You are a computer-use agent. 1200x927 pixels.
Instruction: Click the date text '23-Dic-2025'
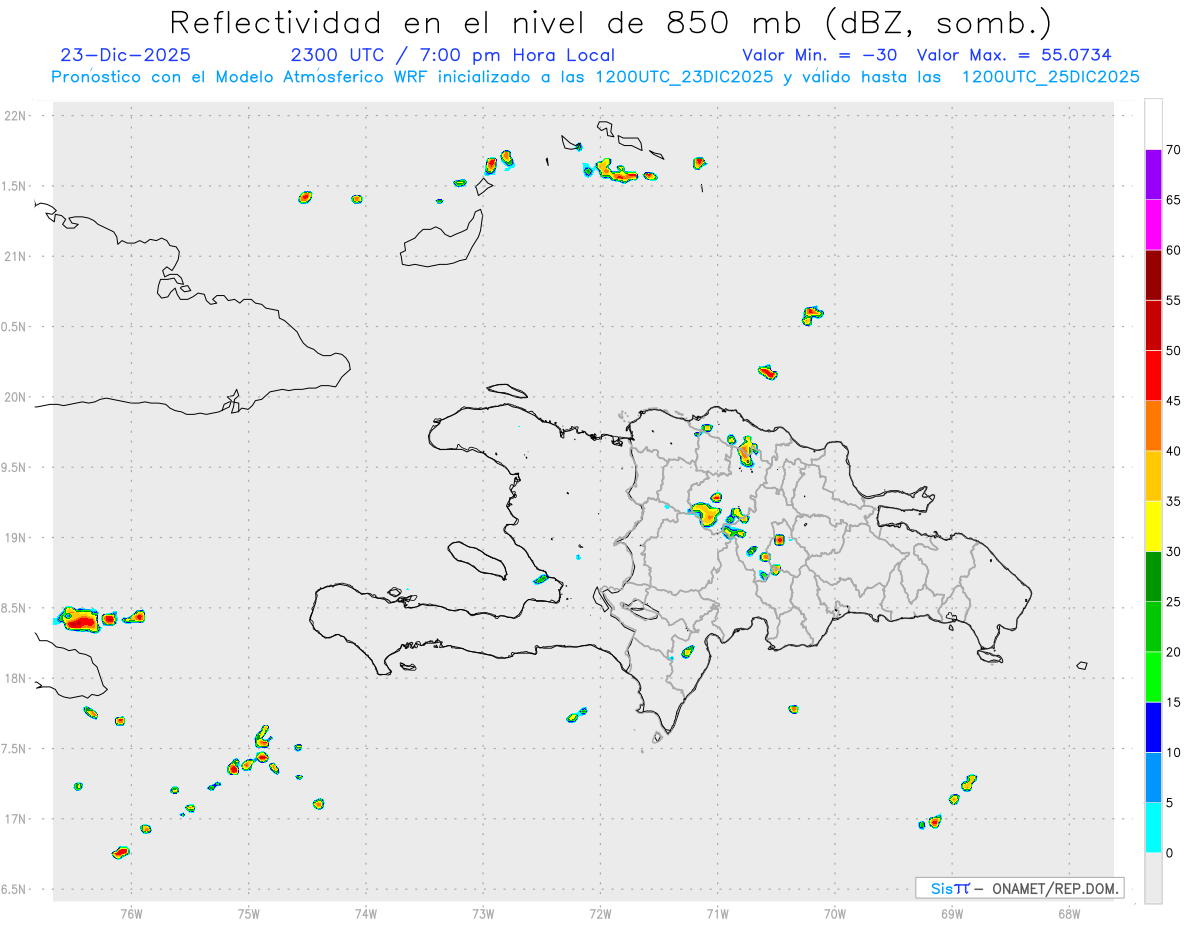125,55
